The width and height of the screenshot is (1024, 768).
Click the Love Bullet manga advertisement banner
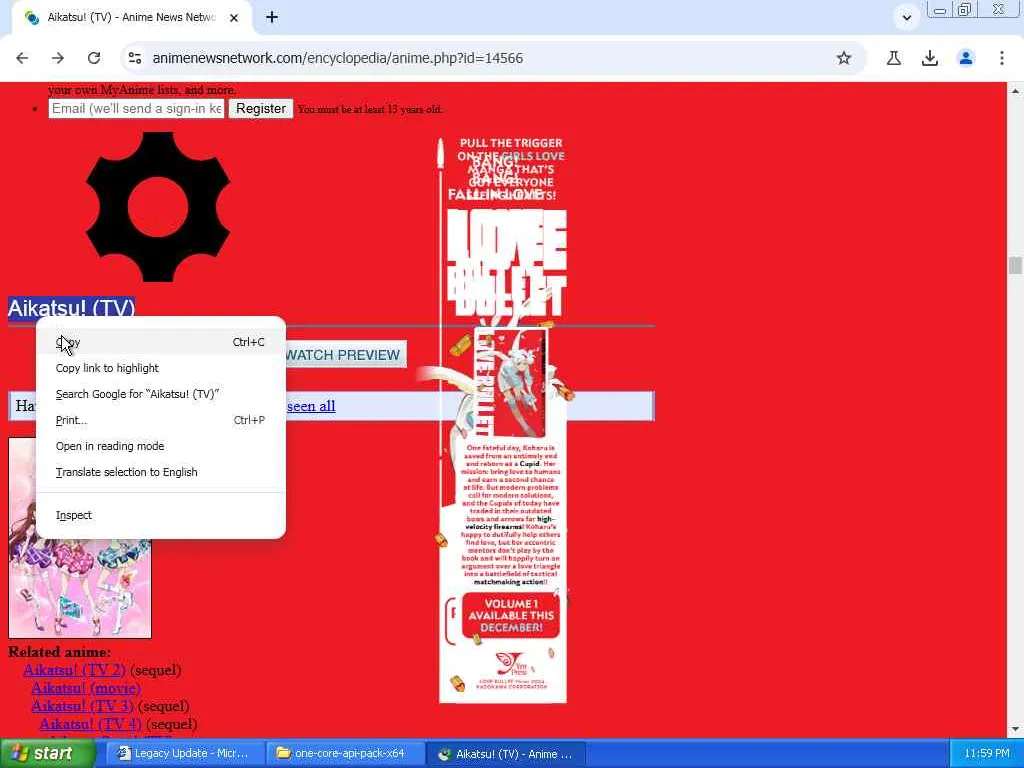pyautogui.click(x=503, y=420)
